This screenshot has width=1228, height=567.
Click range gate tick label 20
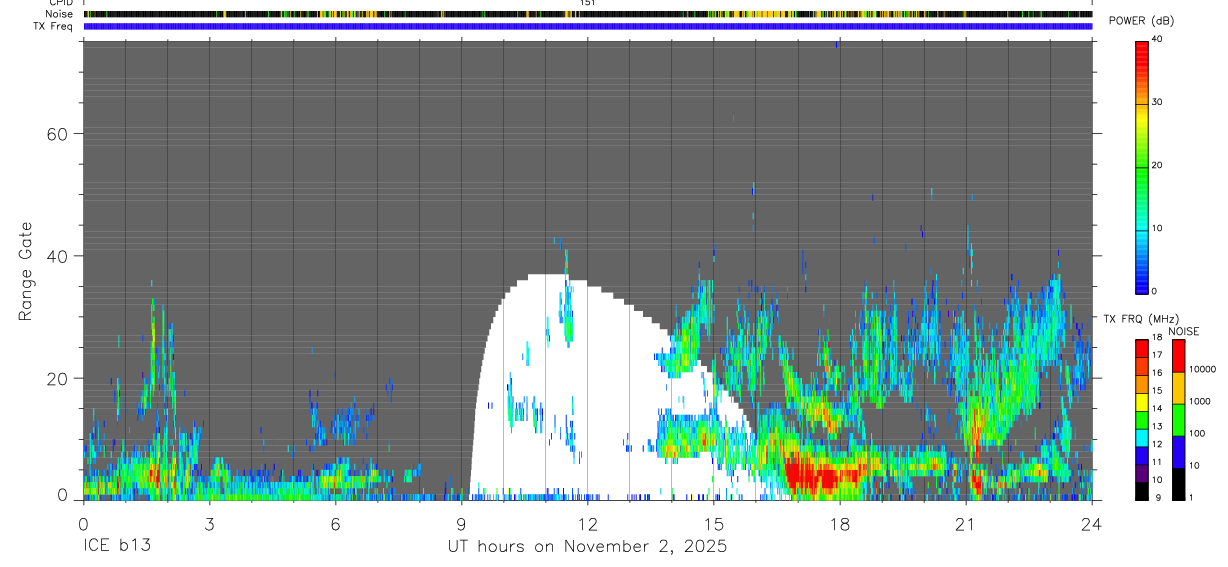tap(58, 379)
